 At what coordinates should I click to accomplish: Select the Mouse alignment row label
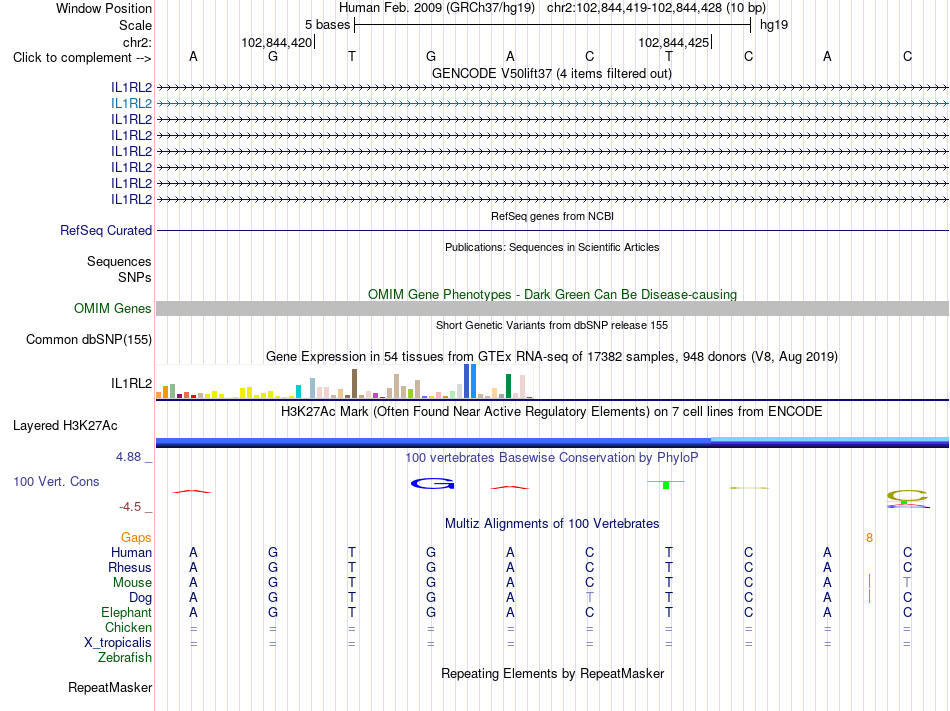pos(132,583)
